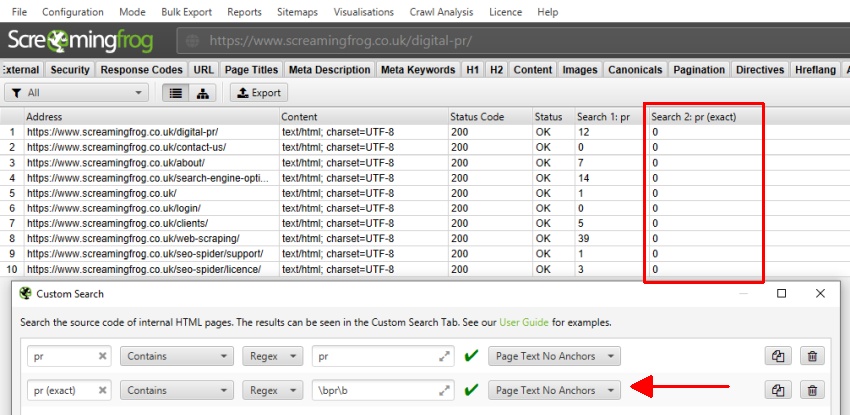Switch to the Meta Keywords tab
This screenshot has height=415, width=850.
point(418,70)
